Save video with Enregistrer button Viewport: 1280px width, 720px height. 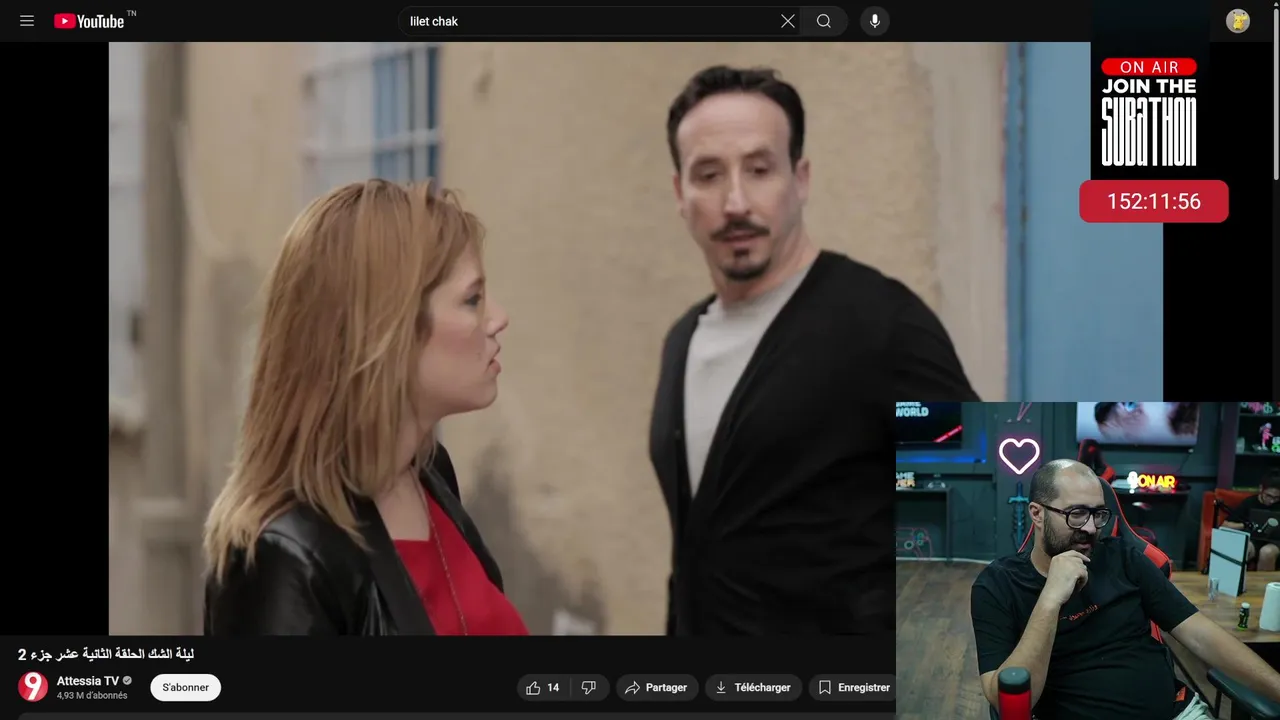(x=852, y=688)
